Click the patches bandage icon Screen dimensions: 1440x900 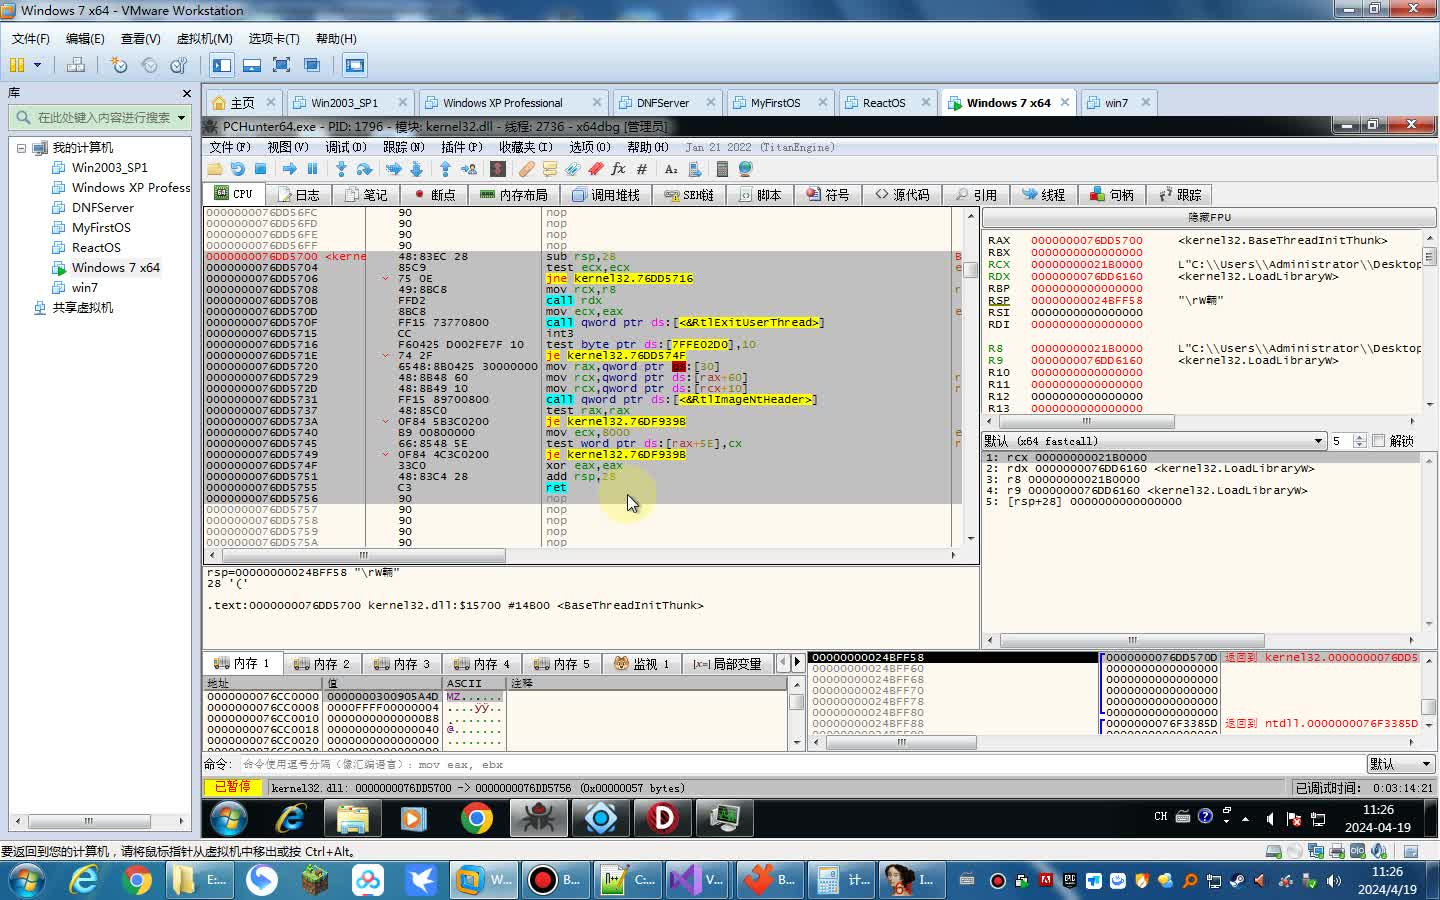[x=527, y=169]
